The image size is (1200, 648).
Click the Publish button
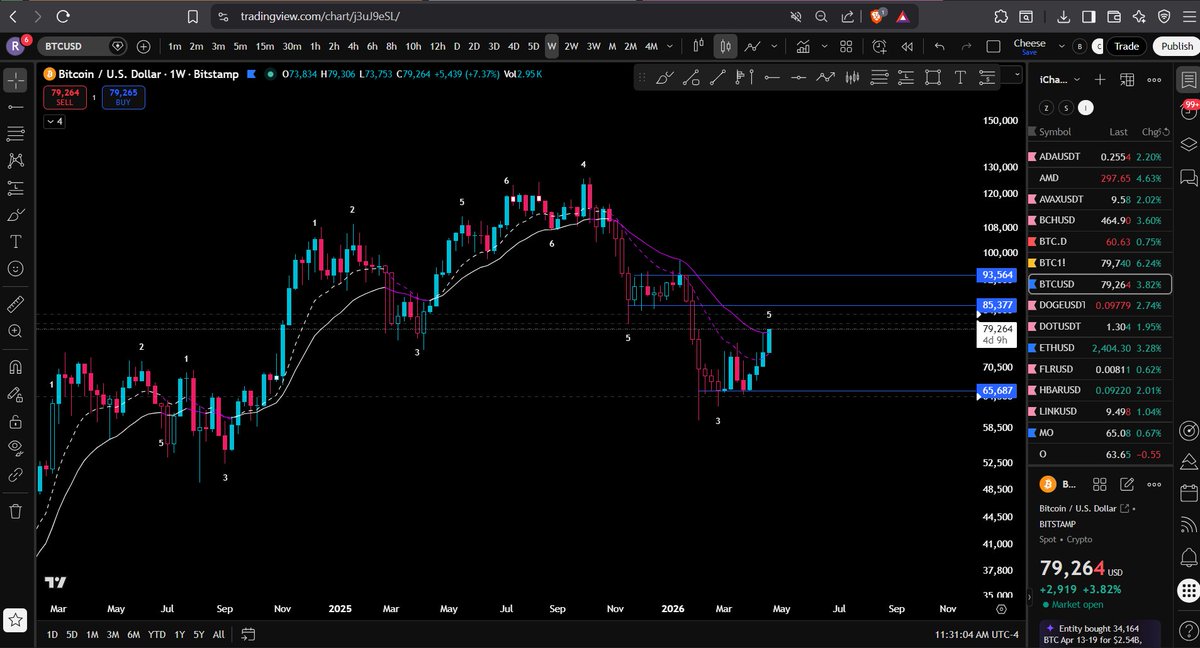pyautogui.click(x=1176, y=46)
